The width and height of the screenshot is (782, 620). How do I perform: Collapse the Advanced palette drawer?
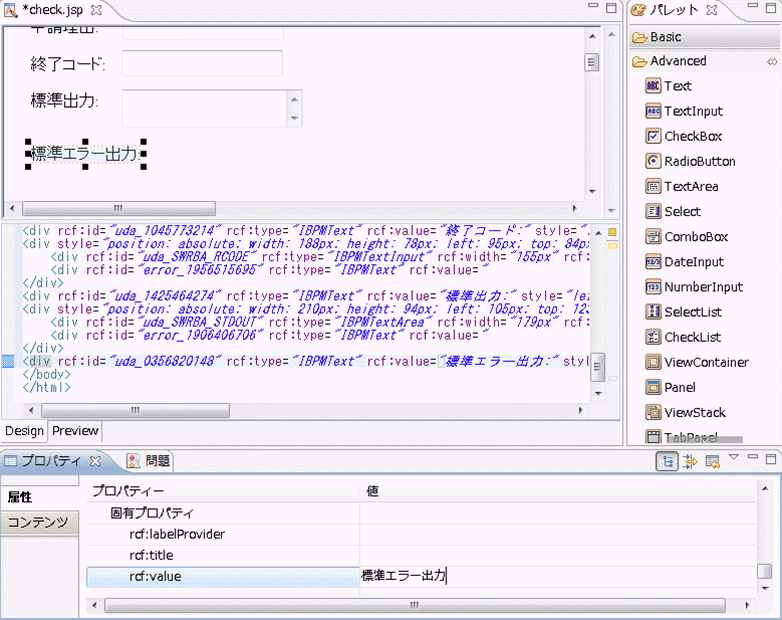[x=677, y=61]
